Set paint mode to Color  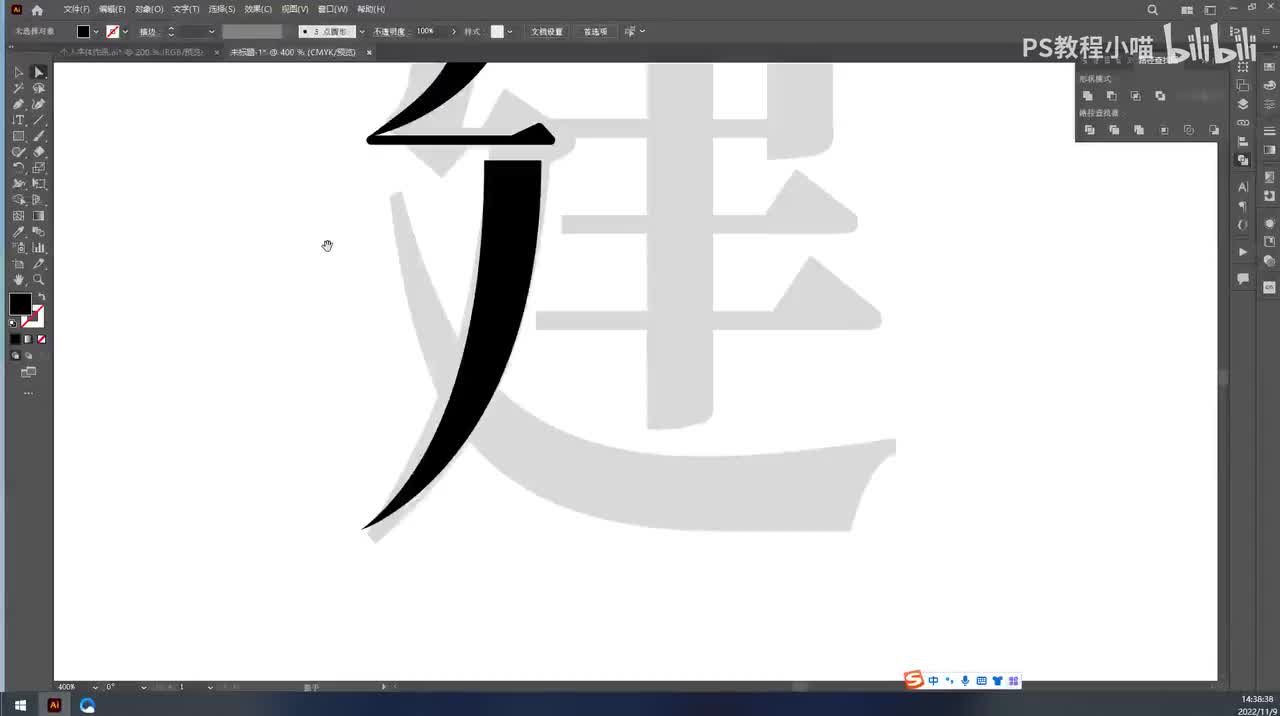[x=15, y=339]
